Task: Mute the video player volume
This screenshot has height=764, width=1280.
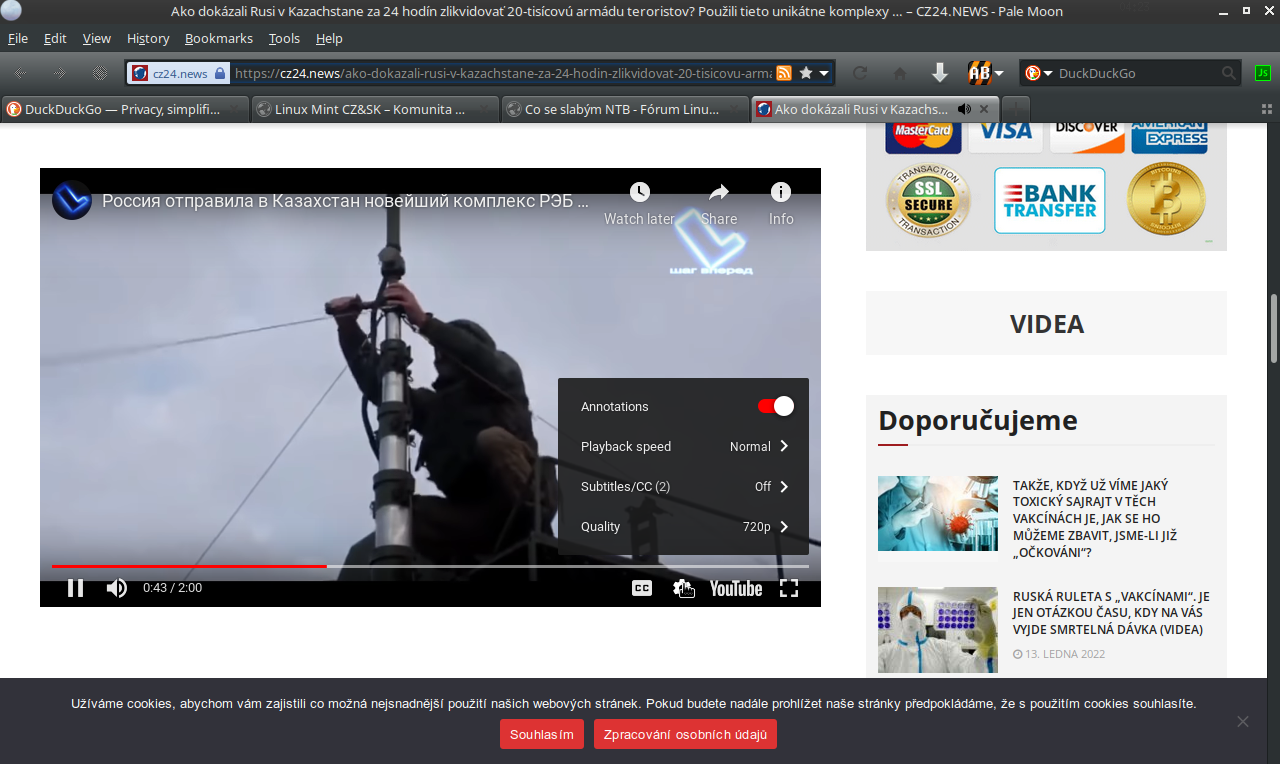Action: (117, 588)
